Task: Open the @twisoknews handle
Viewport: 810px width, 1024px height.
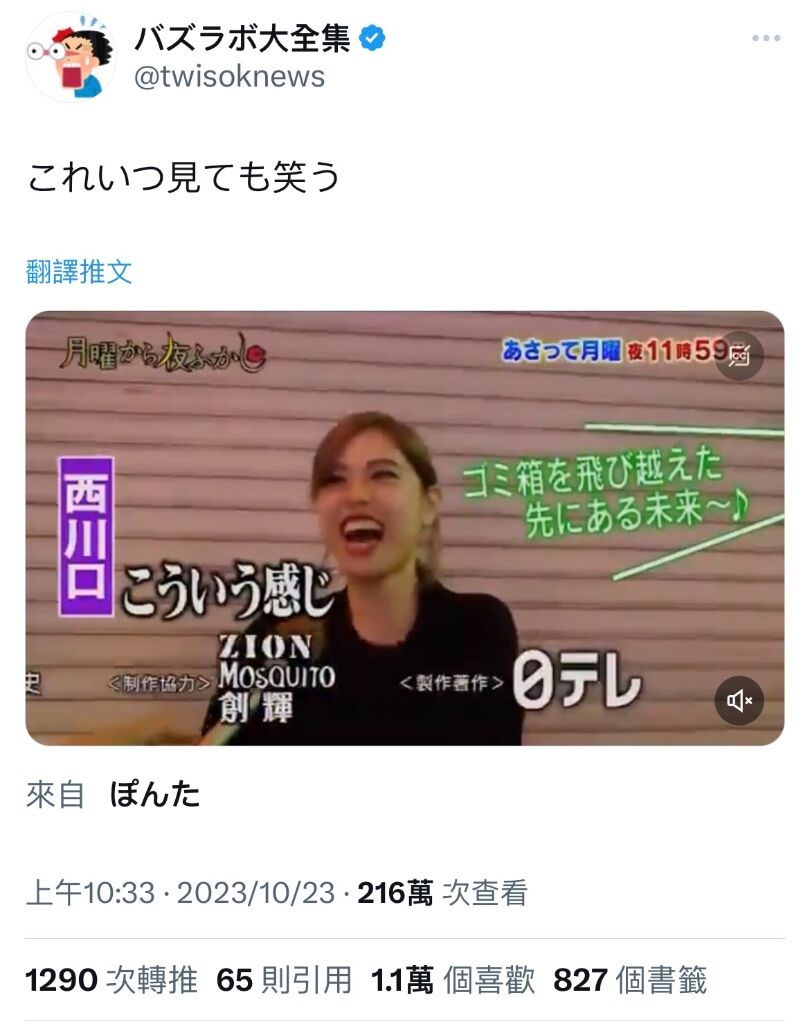Action: pos(229,77)
